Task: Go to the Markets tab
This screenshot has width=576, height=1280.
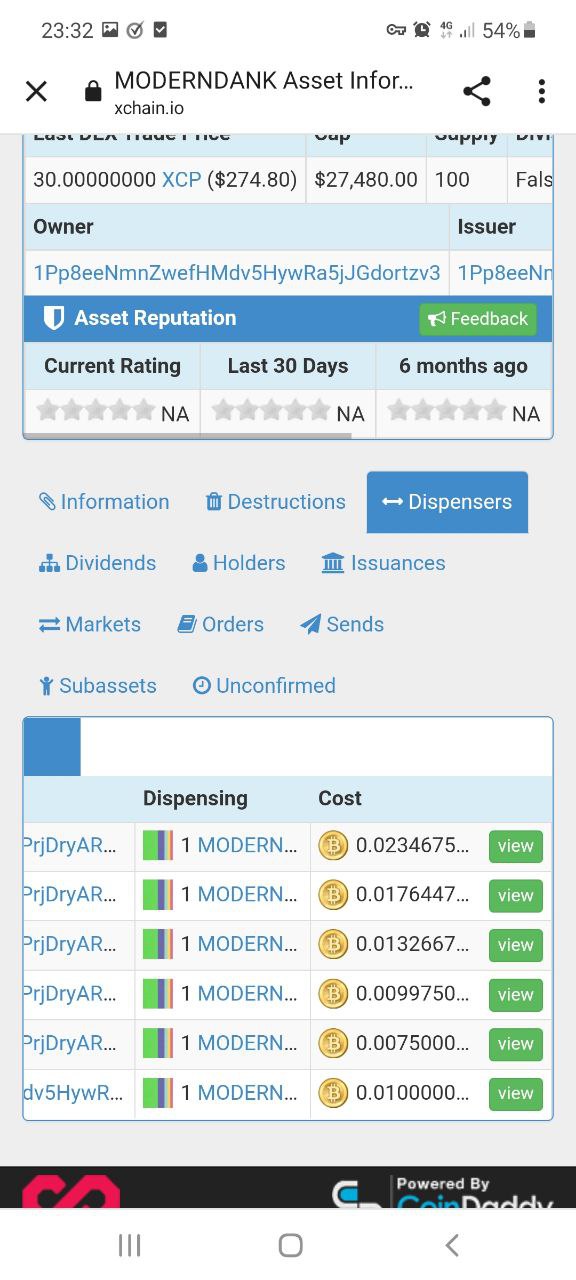Action: 89,624
